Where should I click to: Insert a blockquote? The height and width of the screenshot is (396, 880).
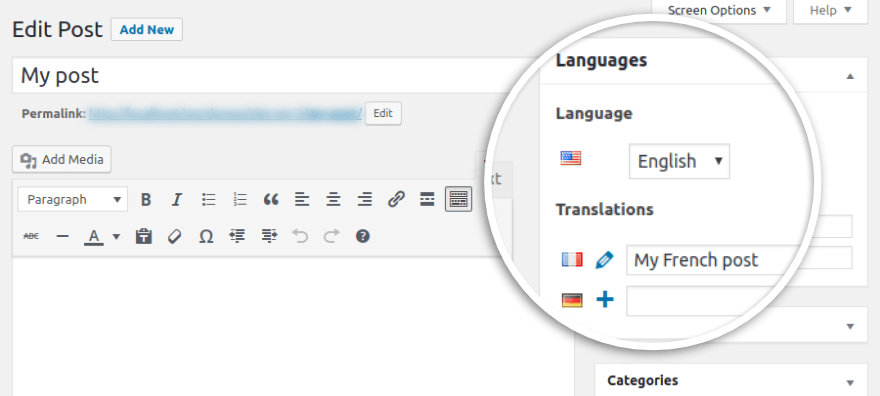click(x=271, y=200)
